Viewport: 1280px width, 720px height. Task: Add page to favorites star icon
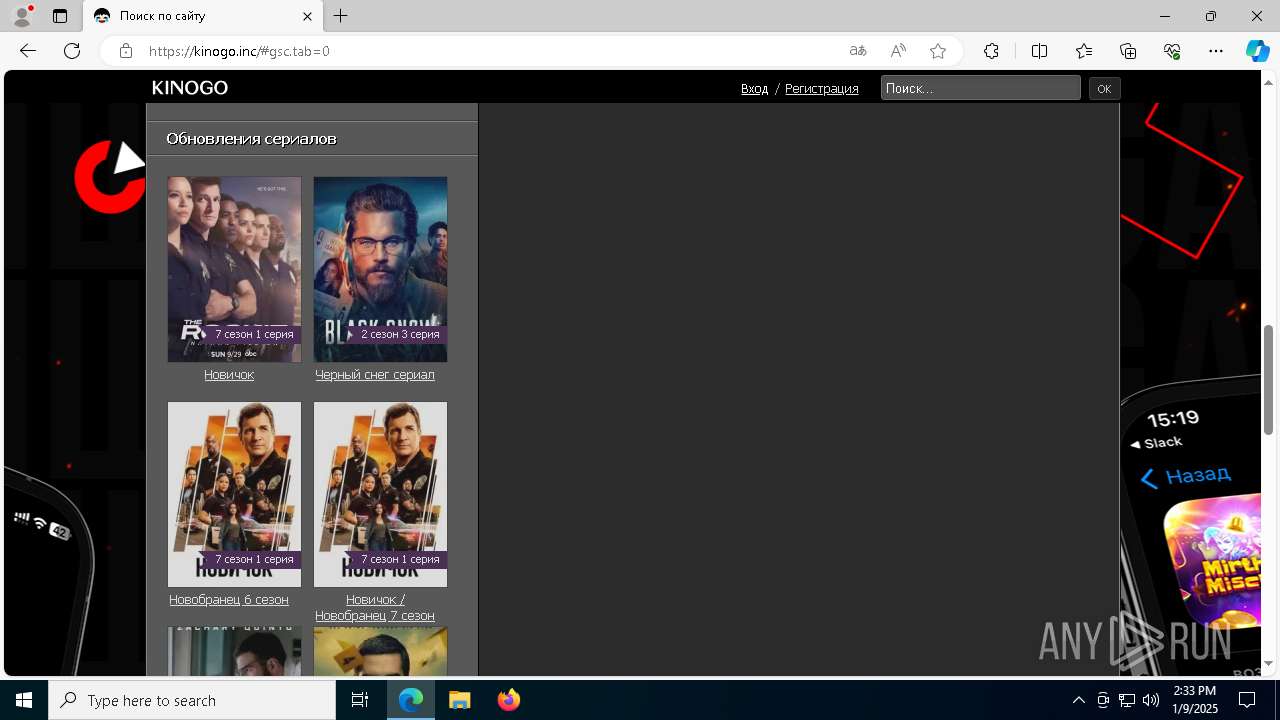pyautogui.click(x=938, y=51)
